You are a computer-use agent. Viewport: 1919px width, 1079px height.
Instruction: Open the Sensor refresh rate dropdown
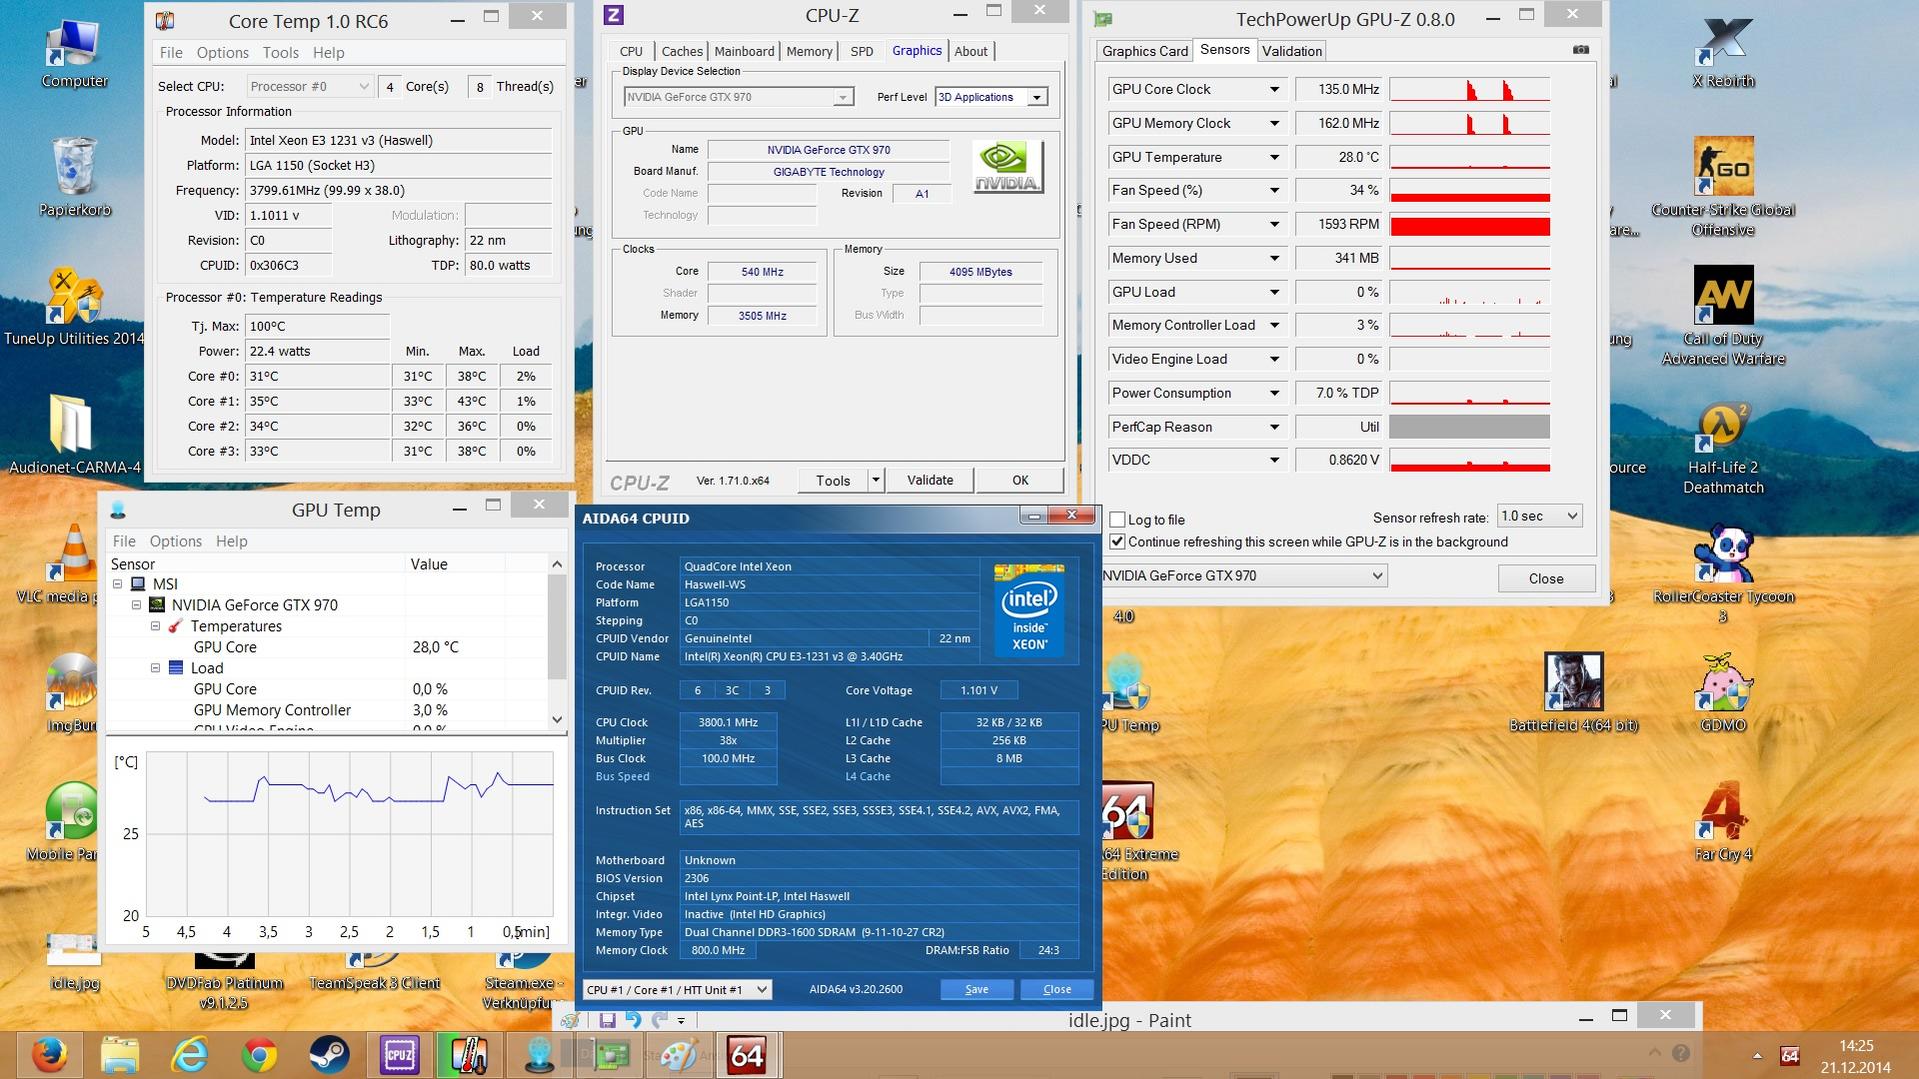1539,517
